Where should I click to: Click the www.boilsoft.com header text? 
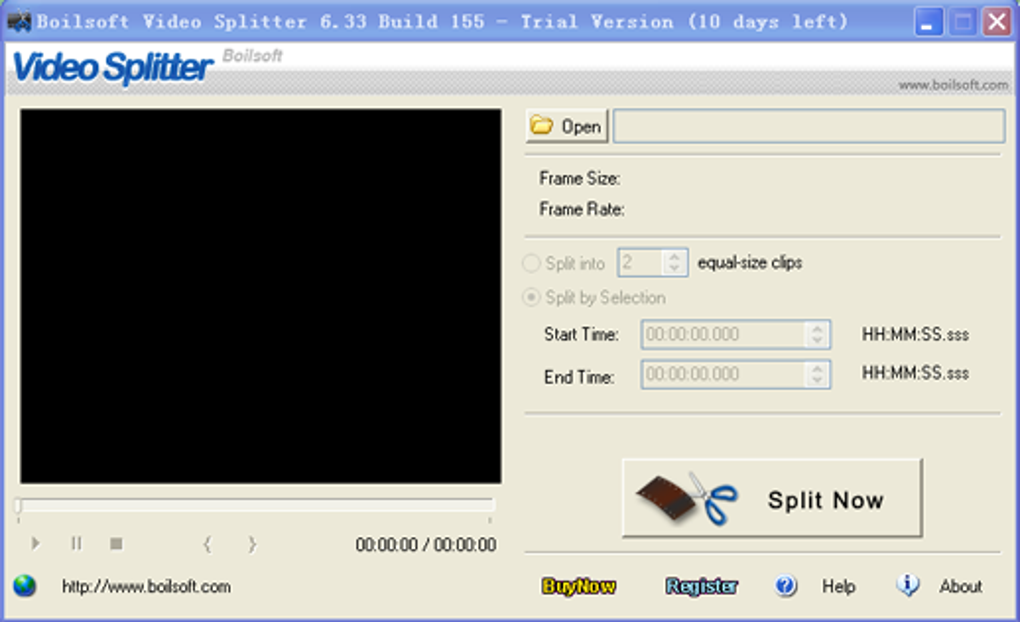coord(953,85)
